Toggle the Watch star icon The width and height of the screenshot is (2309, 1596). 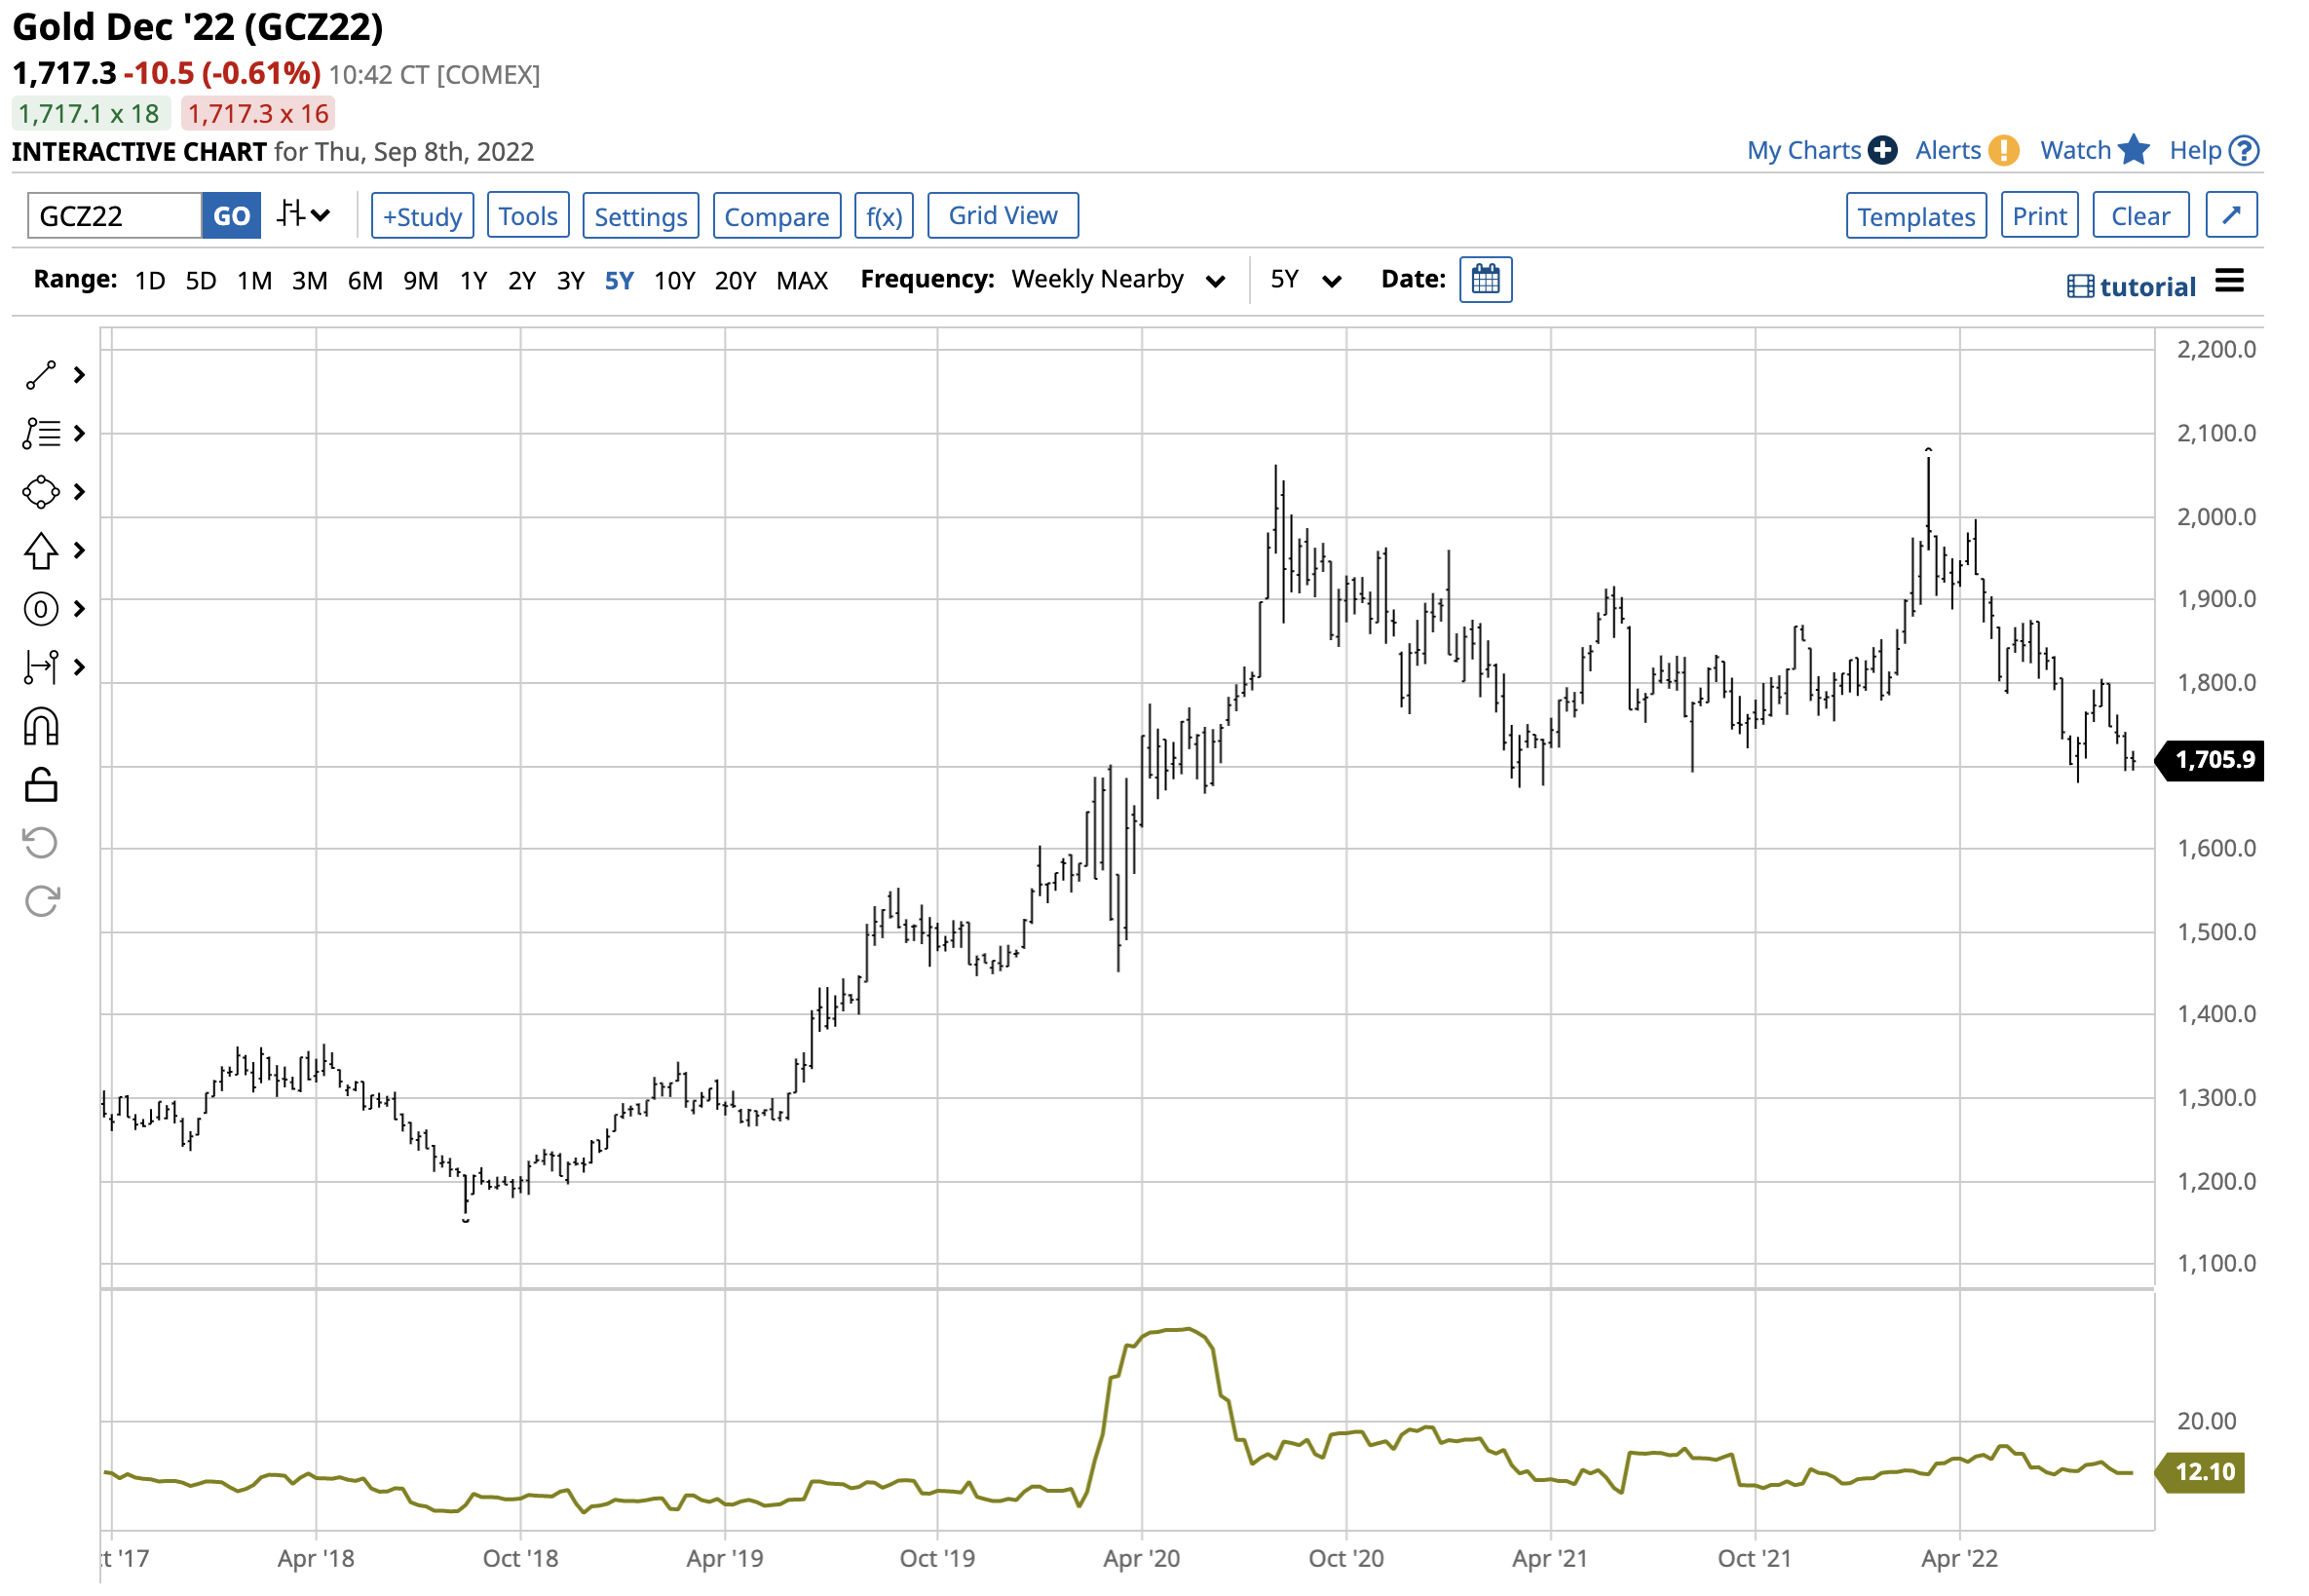2132,150
